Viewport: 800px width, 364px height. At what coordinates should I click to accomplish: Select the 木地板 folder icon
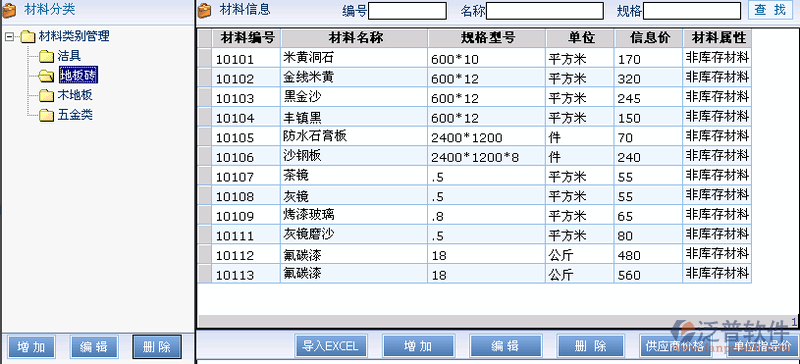[46, 95]
